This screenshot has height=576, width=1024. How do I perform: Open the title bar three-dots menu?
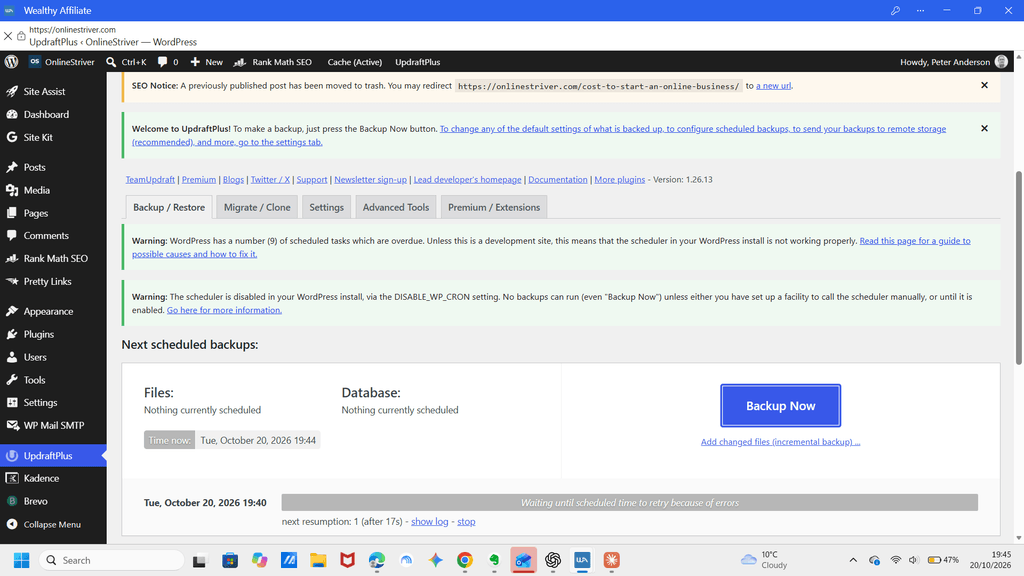pyautogui.click(x=920, y=10)
